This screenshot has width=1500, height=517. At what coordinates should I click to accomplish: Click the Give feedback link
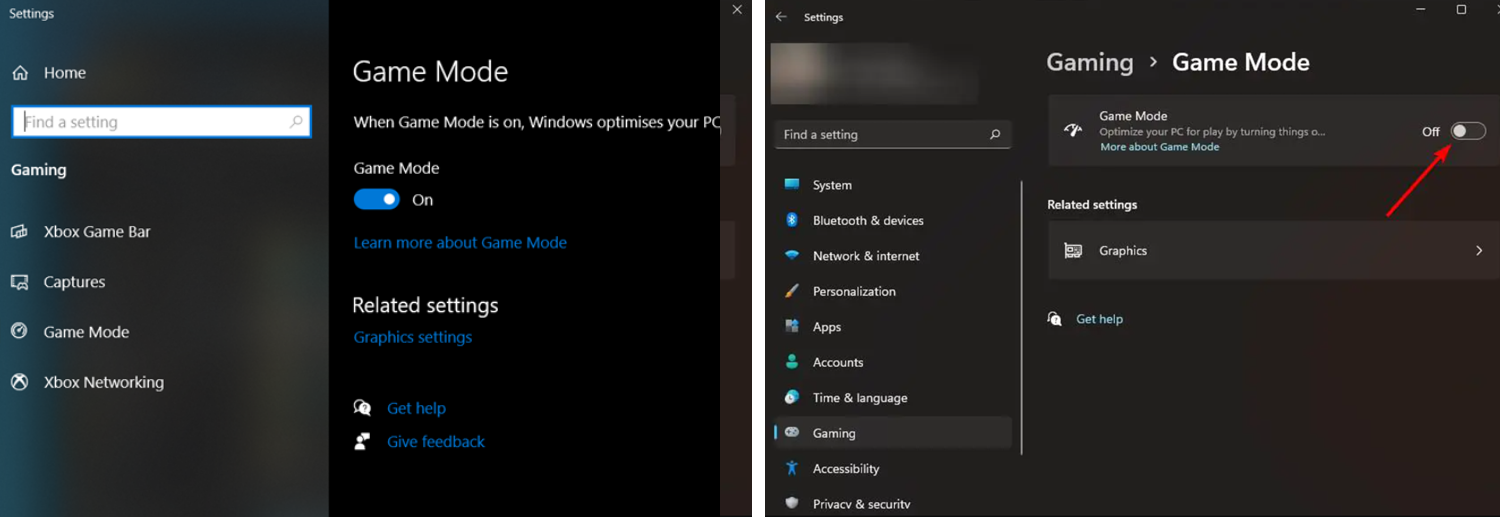(x=436, y=441)
